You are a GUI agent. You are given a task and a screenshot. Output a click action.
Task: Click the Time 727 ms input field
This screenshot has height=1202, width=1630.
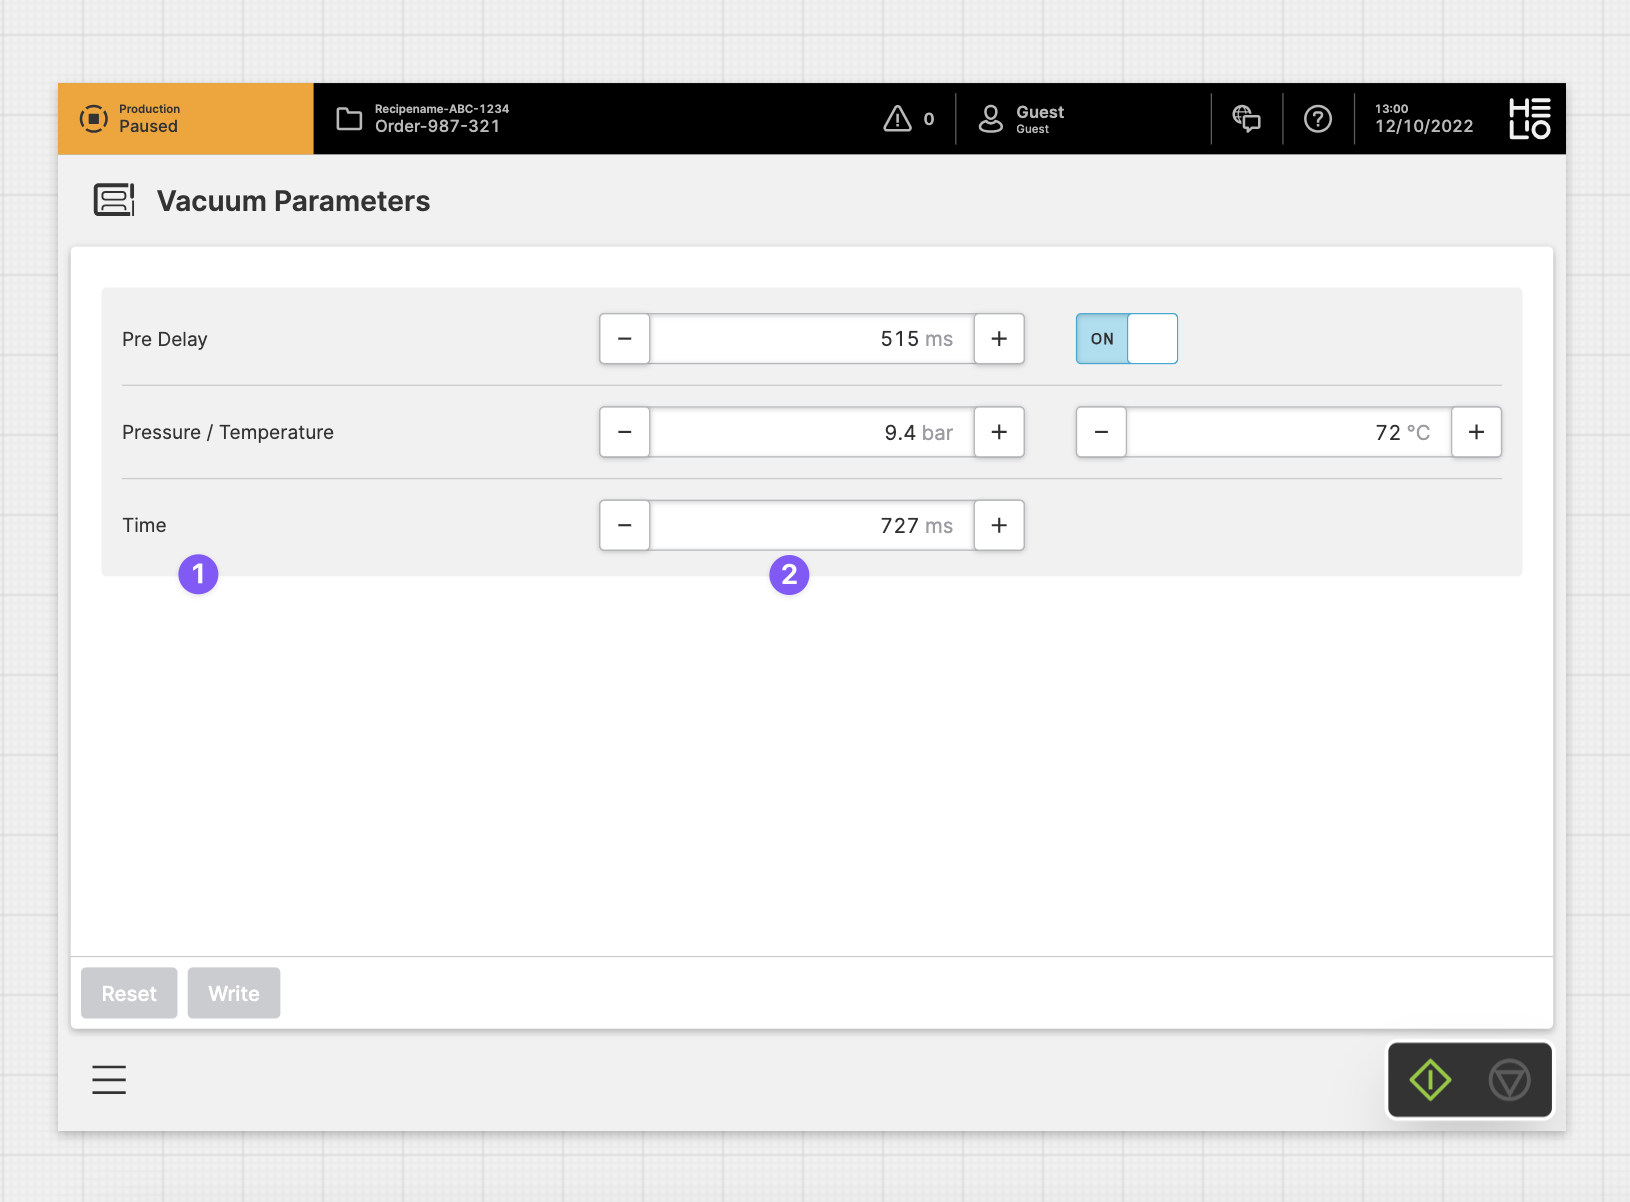pyautogui.click(x=811, y=526)
